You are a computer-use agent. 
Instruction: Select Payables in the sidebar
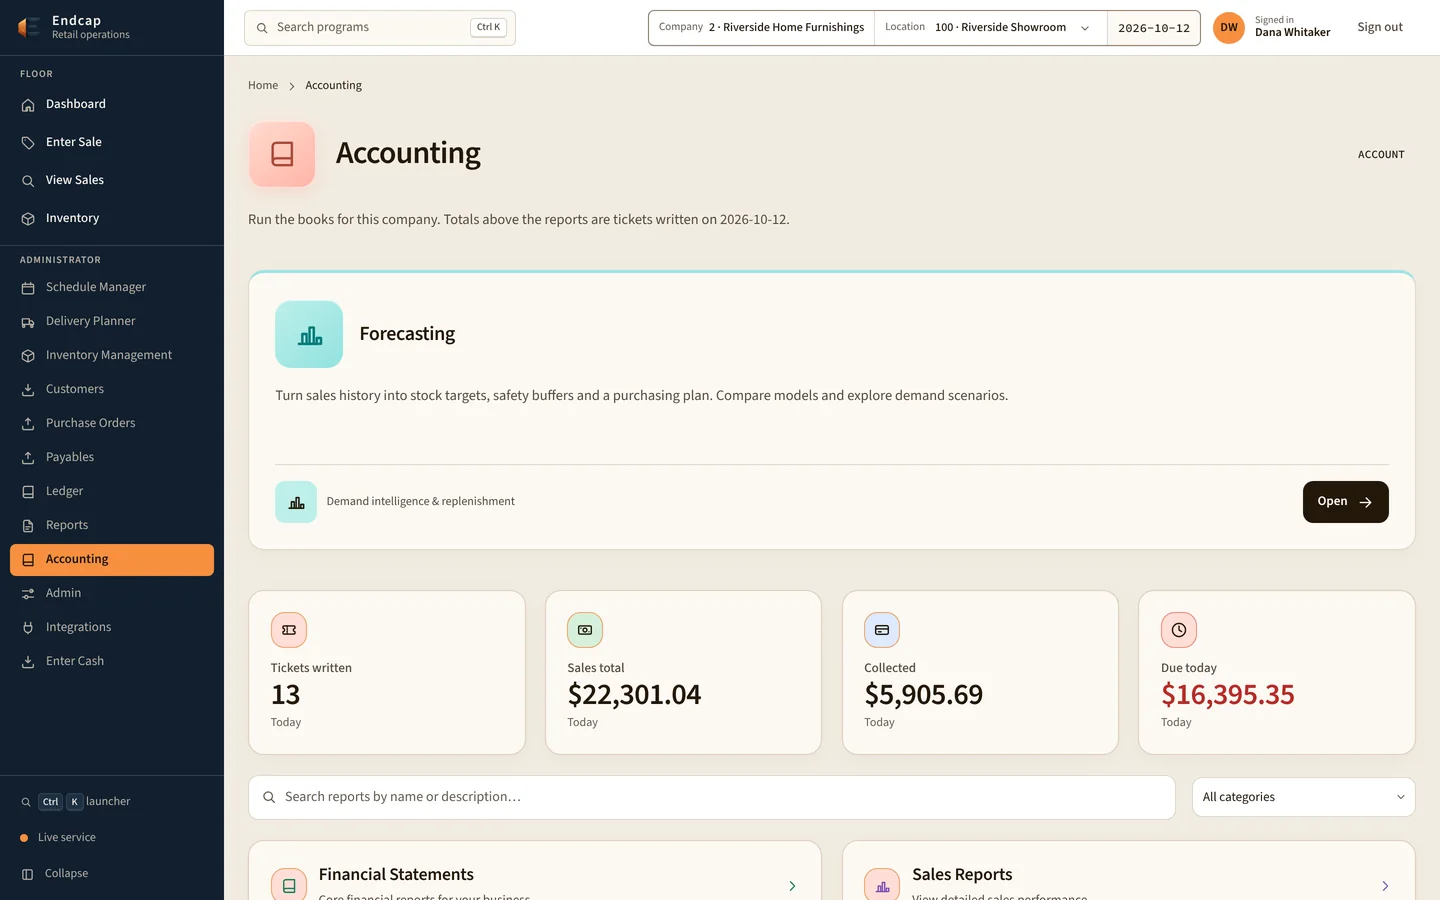point(112,457)
